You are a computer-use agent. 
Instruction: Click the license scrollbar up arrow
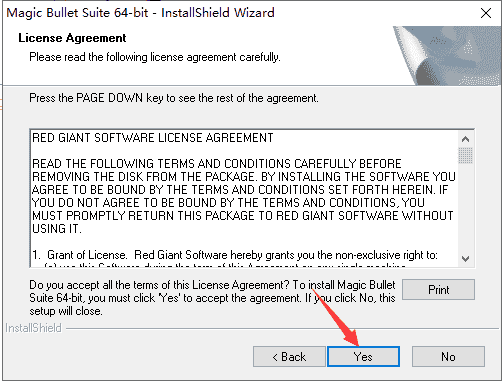tap(465, 139)
